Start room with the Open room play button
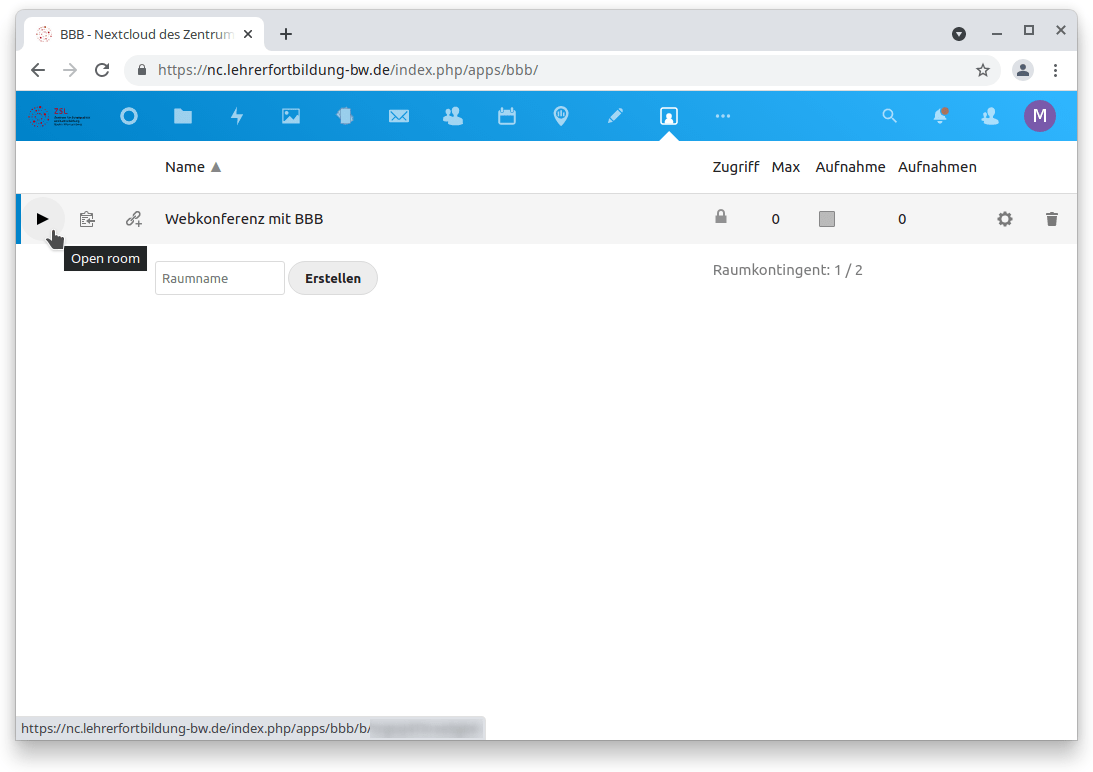The image size is (1093, 772). pos(42,219)
